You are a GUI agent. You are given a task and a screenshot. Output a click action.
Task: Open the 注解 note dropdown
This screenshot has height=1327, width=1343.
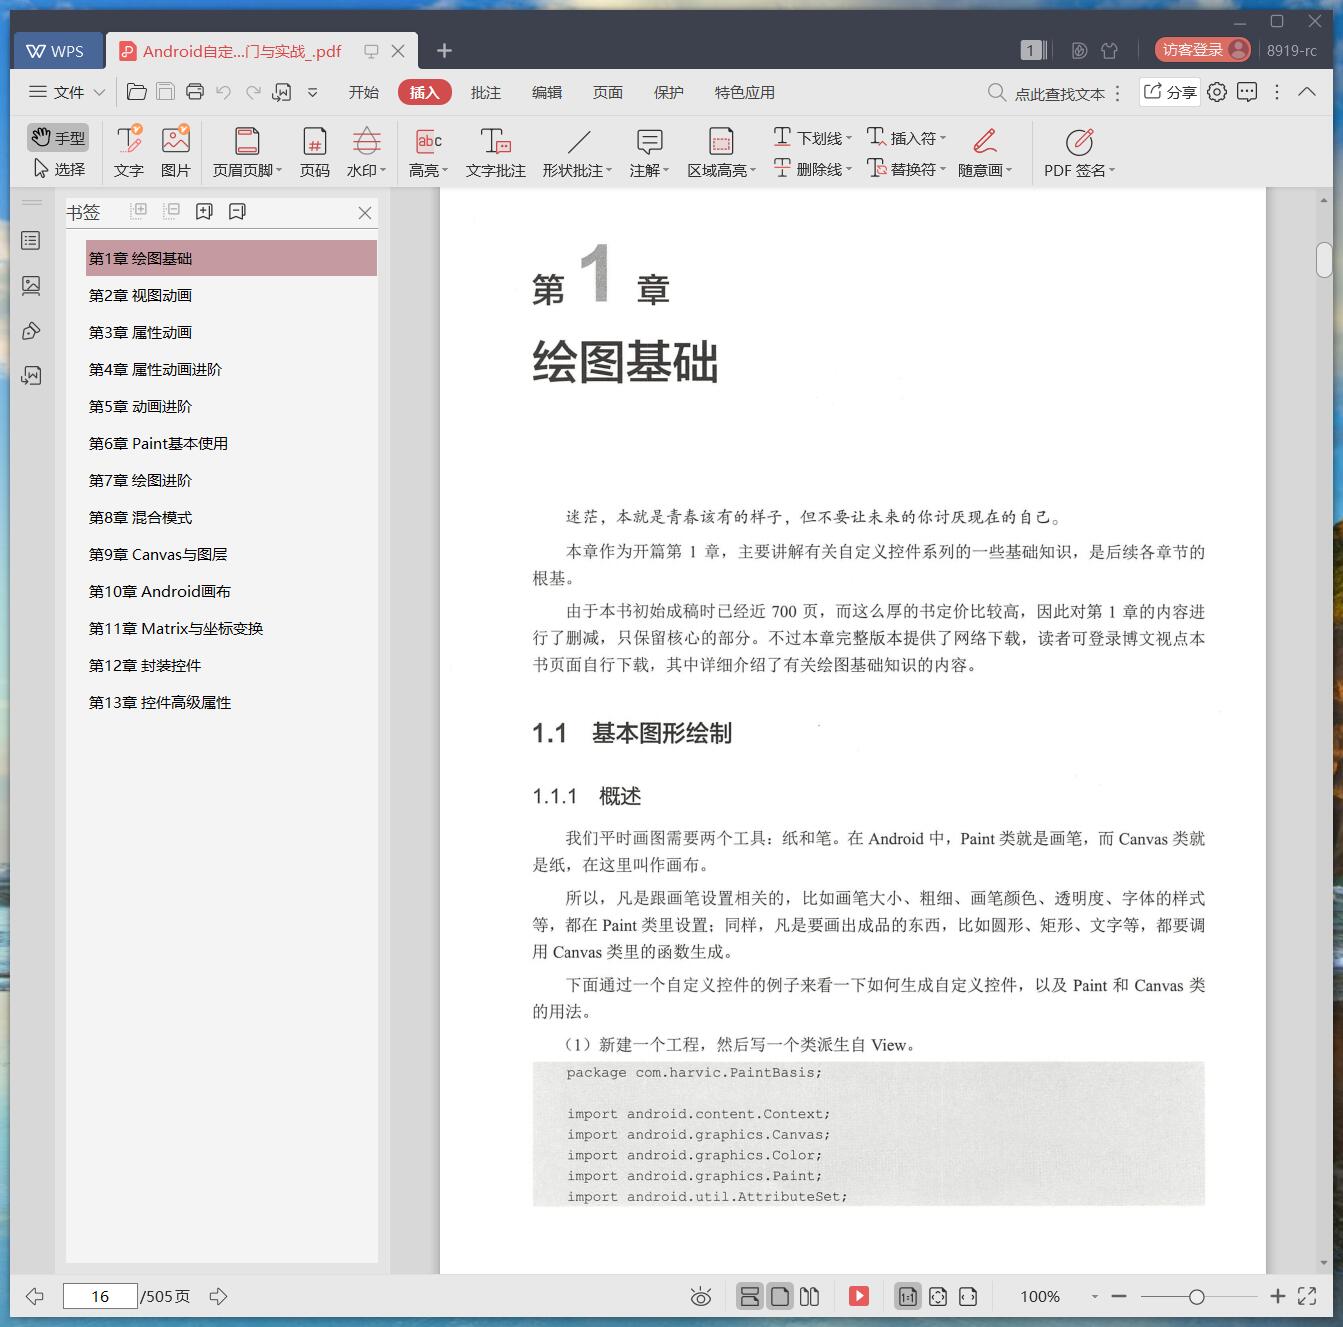tap(649, 152)
